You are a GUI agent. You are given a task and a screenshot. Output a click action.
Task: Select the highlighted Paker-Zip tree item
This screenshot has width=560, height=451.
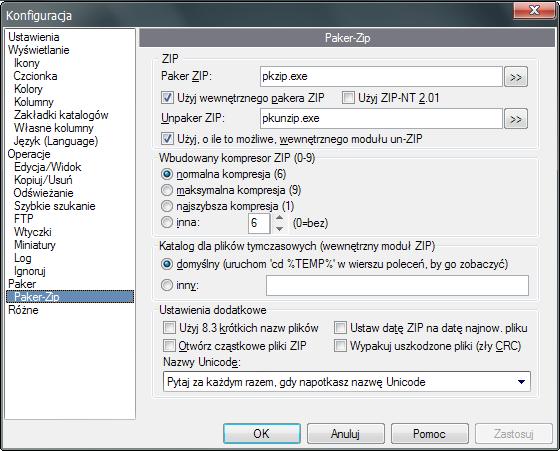pos(70,297)
